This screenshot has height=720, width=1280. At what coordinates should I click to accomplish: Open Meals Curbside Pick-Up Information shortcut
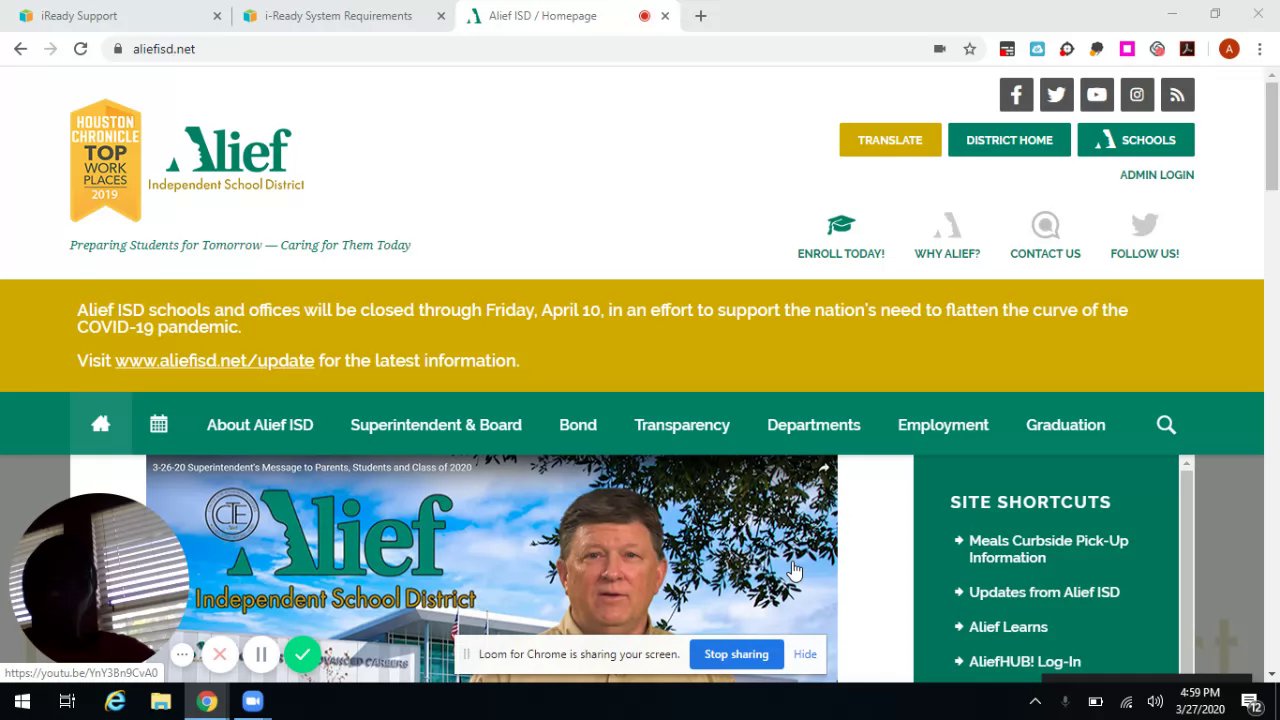coord(1048,549)
